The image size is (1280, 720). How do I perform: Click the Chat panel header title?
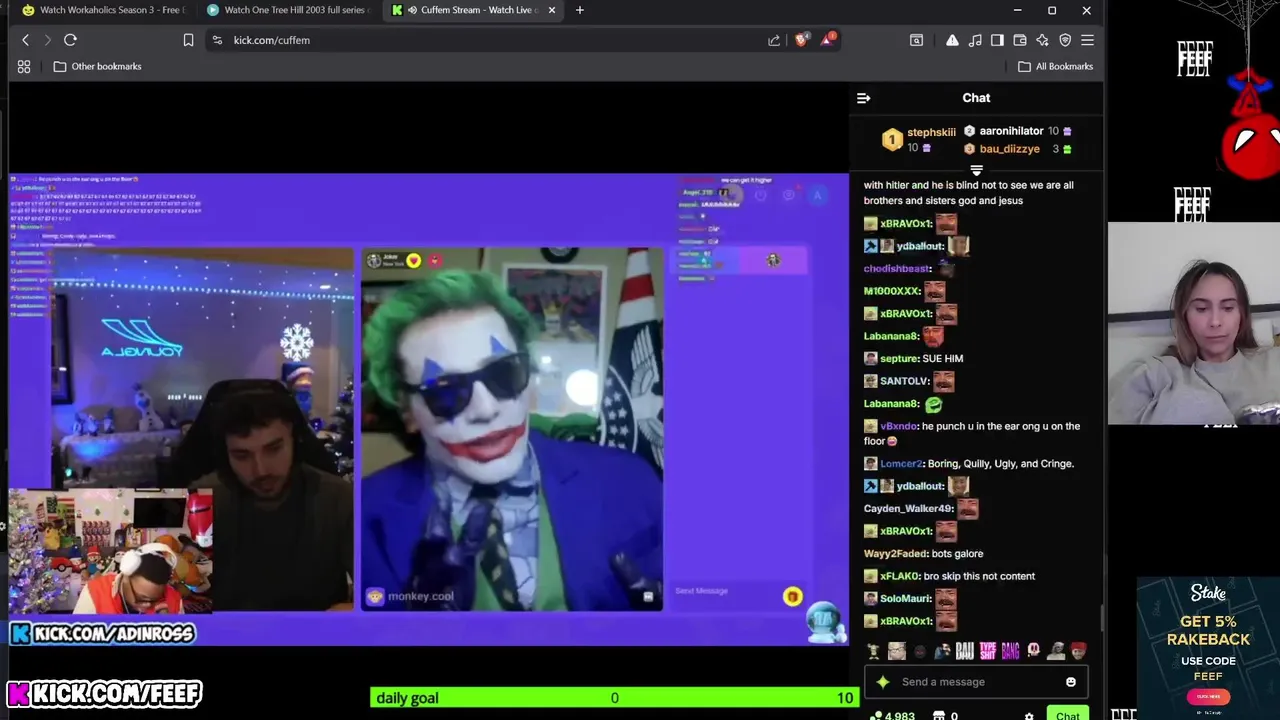(x=976, y=98)
